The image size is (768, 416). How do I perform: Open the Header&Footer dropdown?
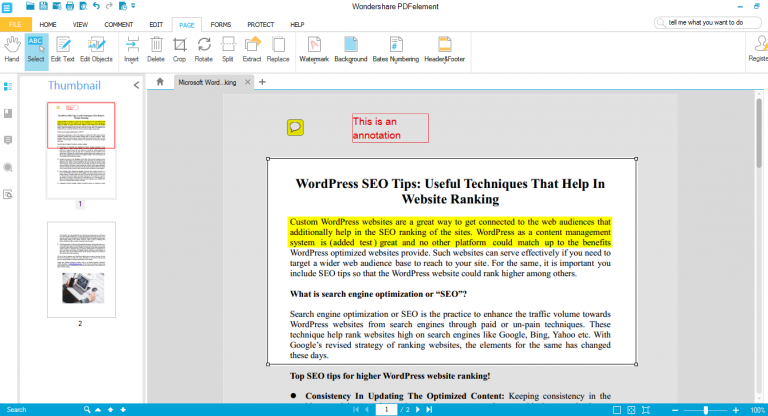(445, 49)
